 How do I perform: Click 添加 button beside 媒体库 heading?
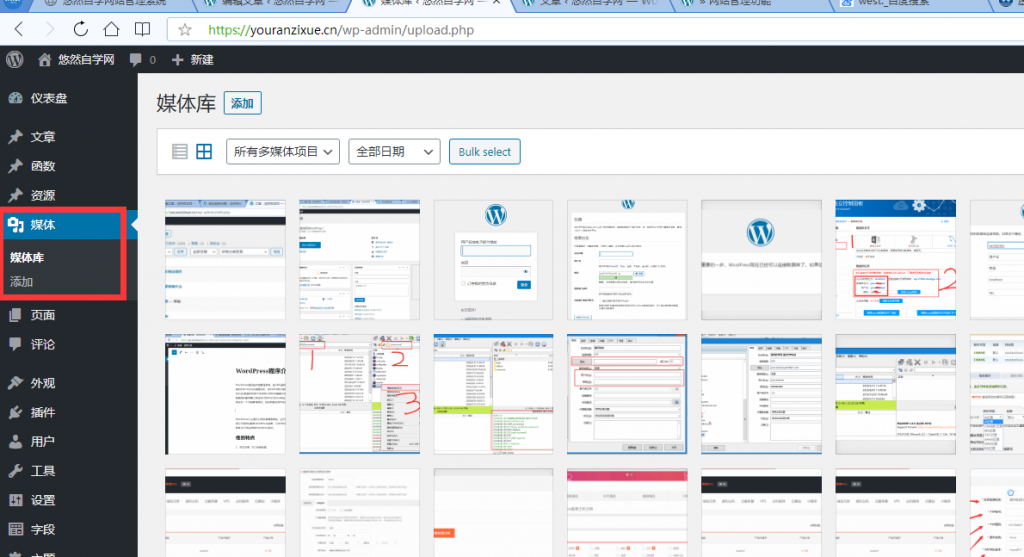(x=242, y=103)
